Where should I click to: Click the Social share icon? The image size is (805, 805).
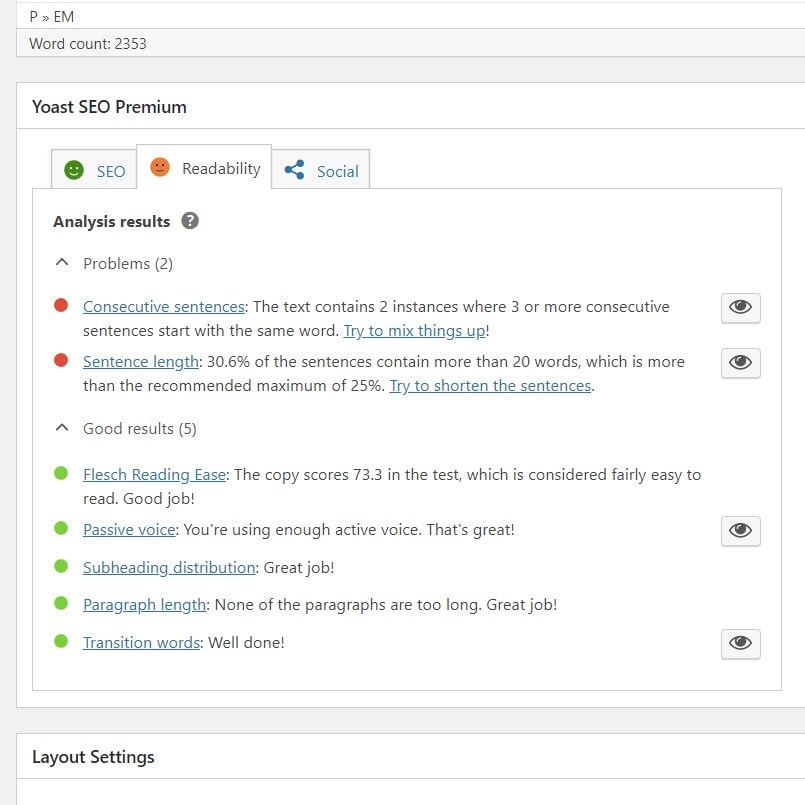coord(294,170)
